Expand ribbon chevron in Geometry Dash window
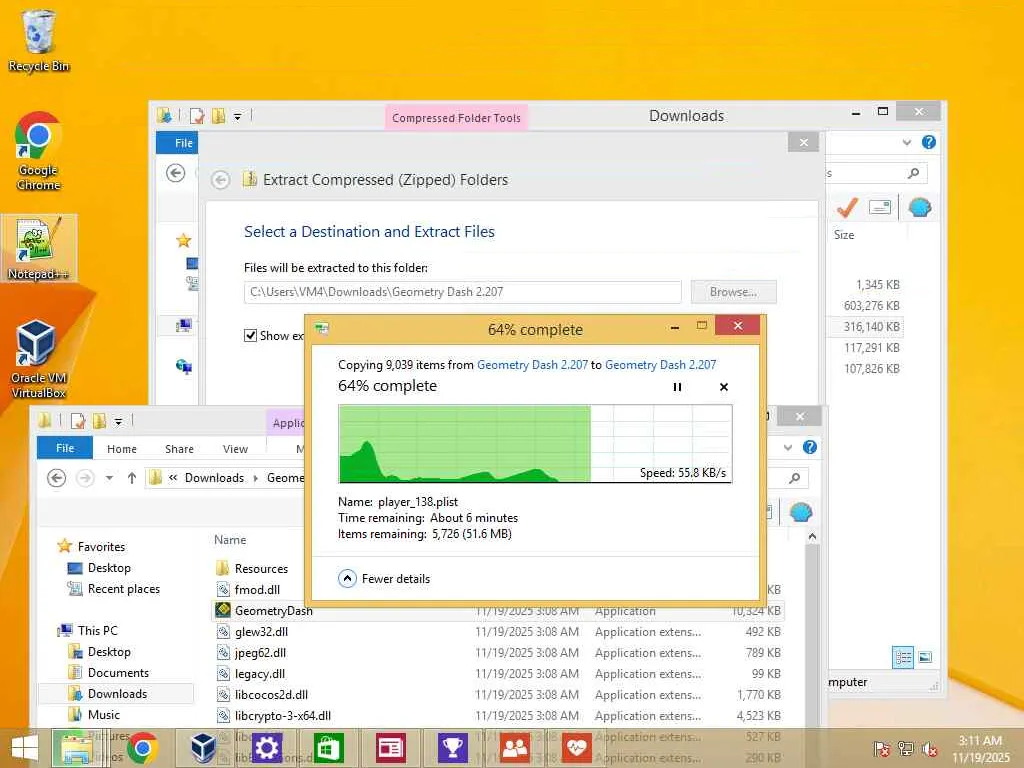Screen dimensions: 1024x768 tap(788, 447)
